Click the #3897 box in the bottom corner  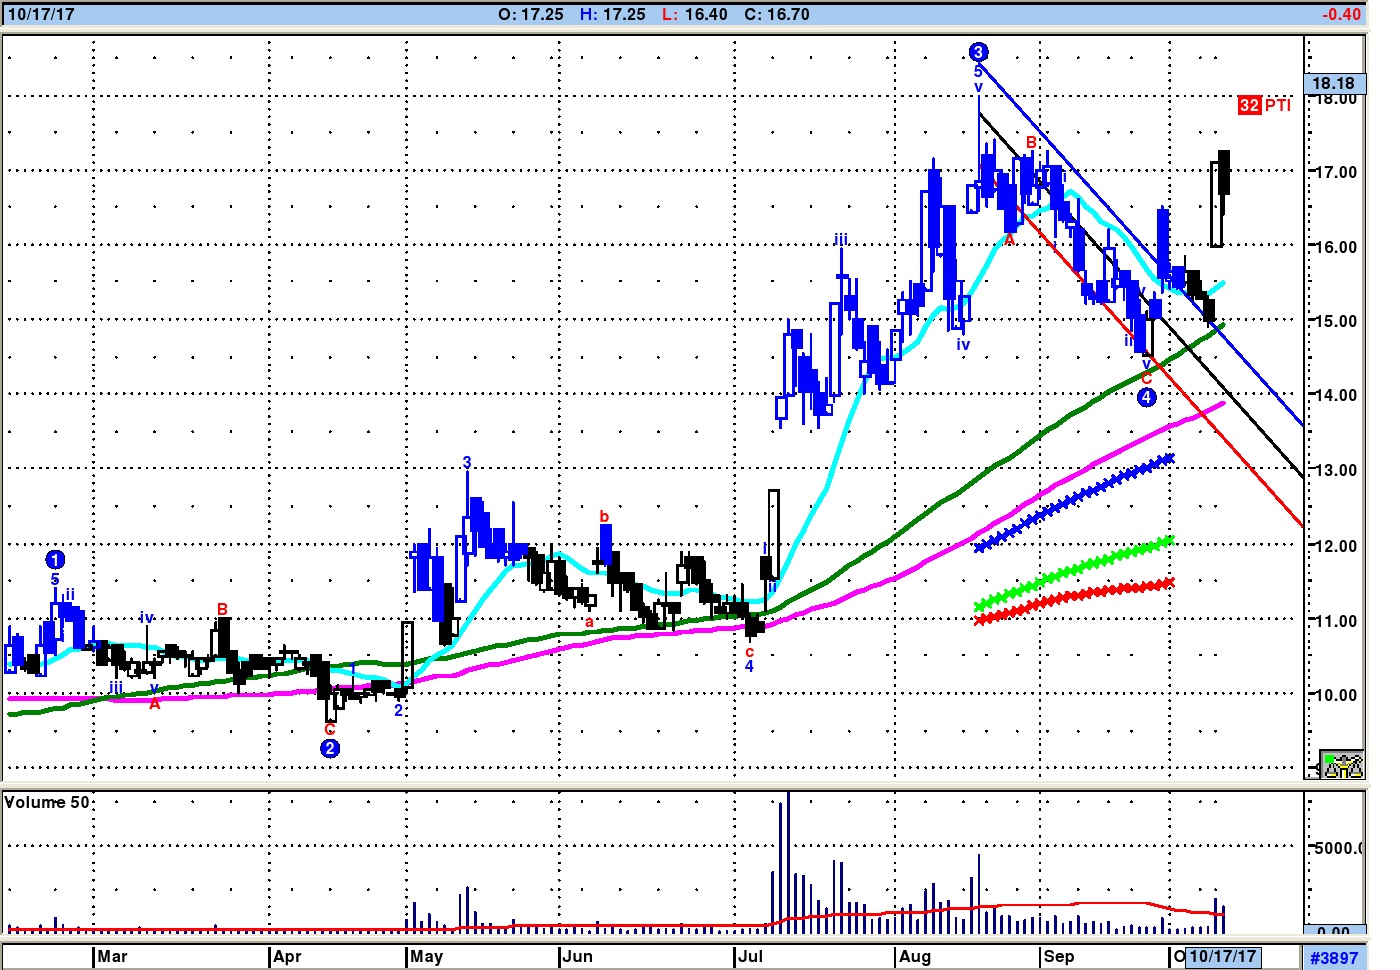click(1333, 957)
